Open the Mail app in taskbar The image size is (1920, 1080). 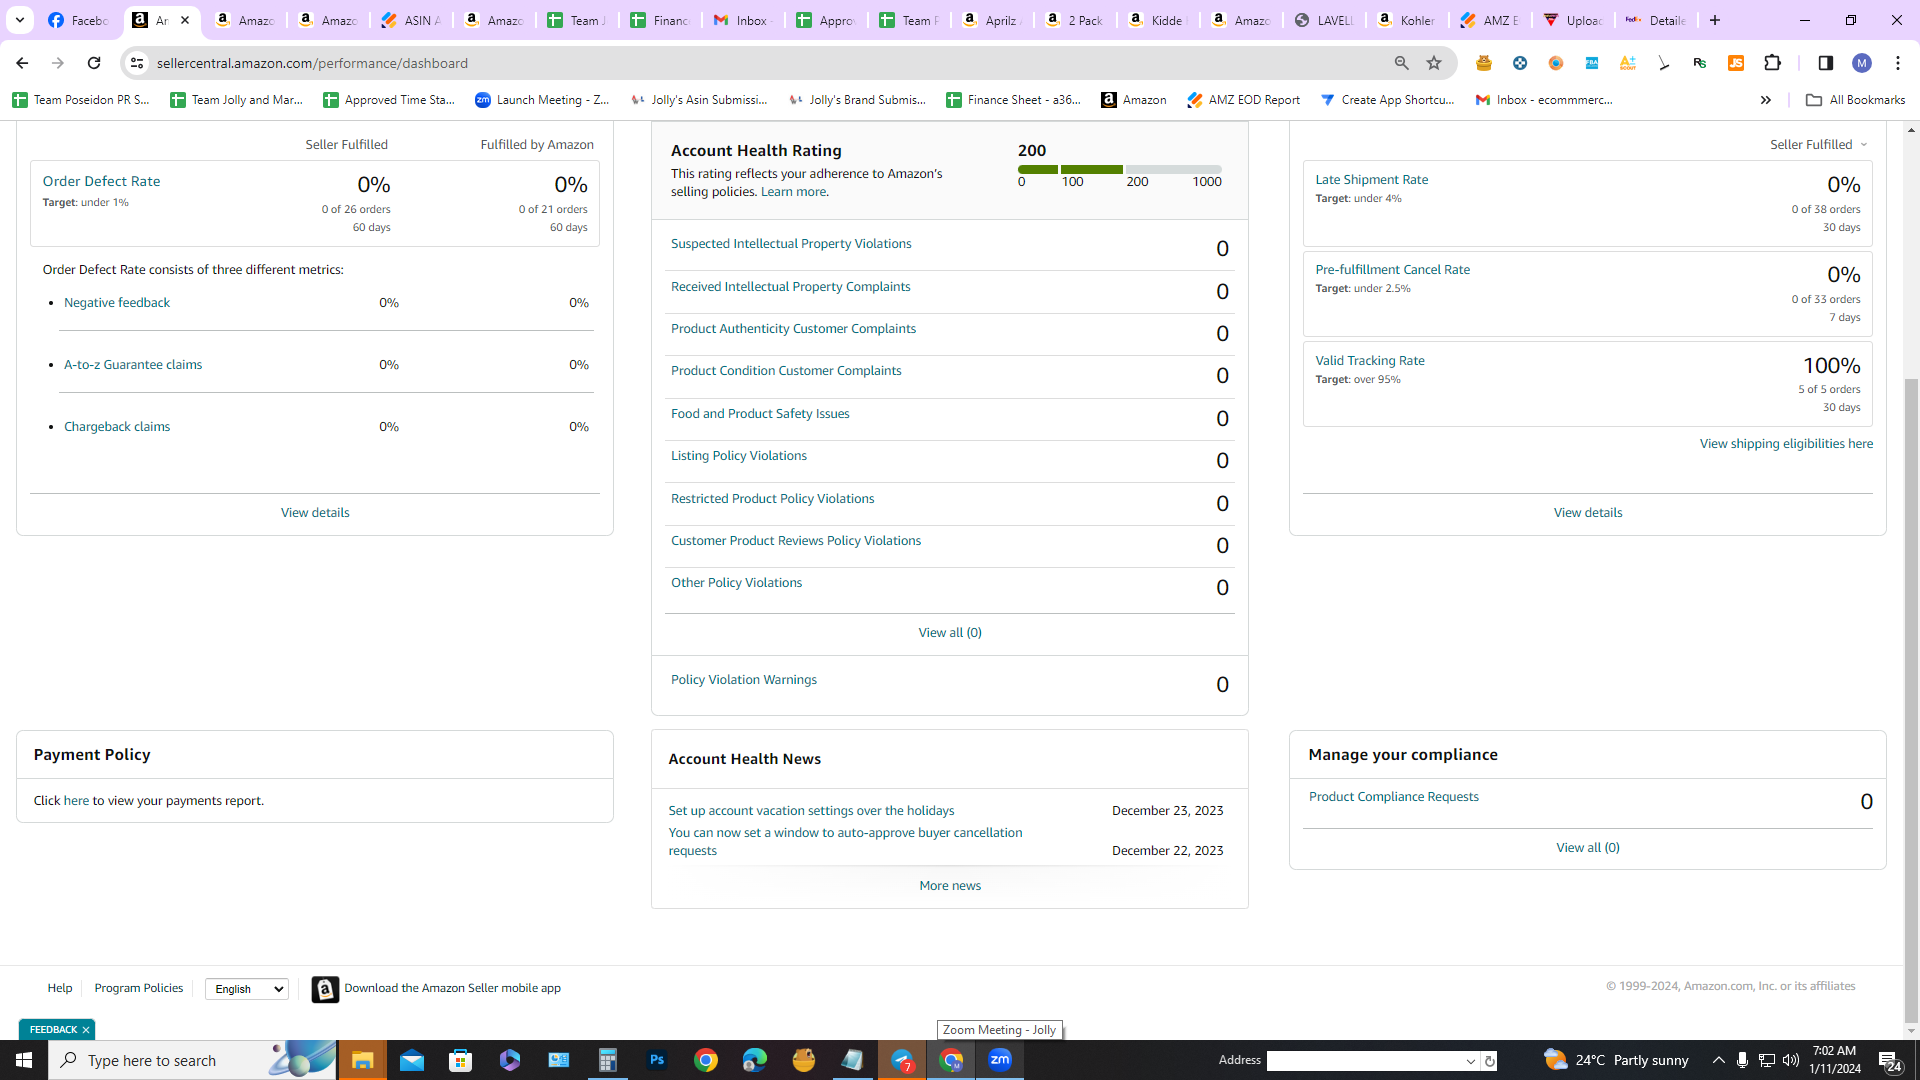pos(412,1060)
